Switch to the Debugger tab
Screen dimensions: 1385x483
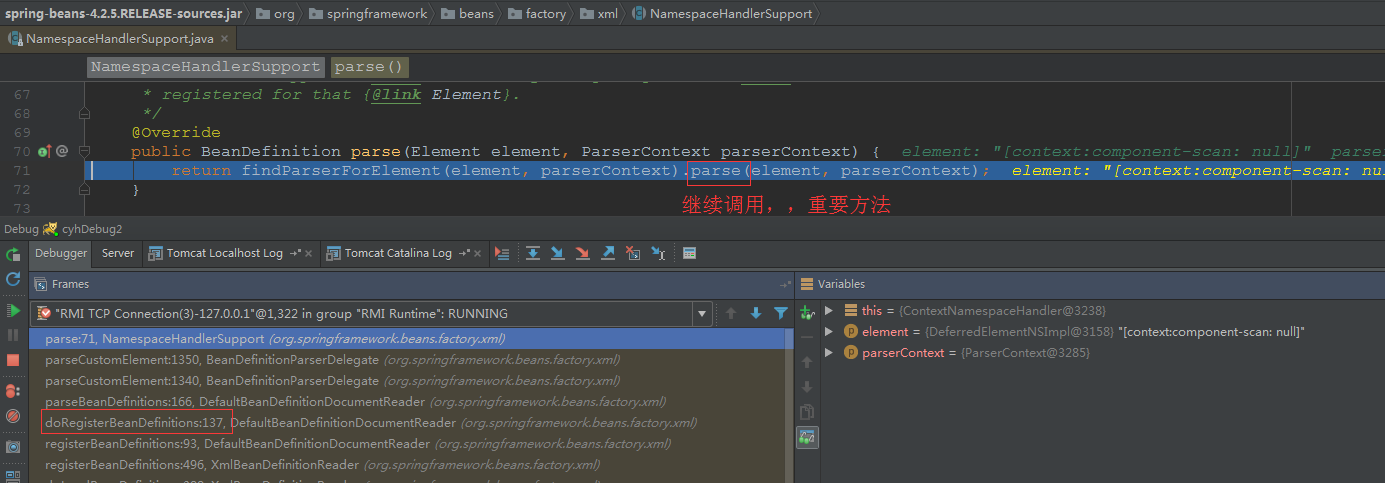click(x=62, y=253)
